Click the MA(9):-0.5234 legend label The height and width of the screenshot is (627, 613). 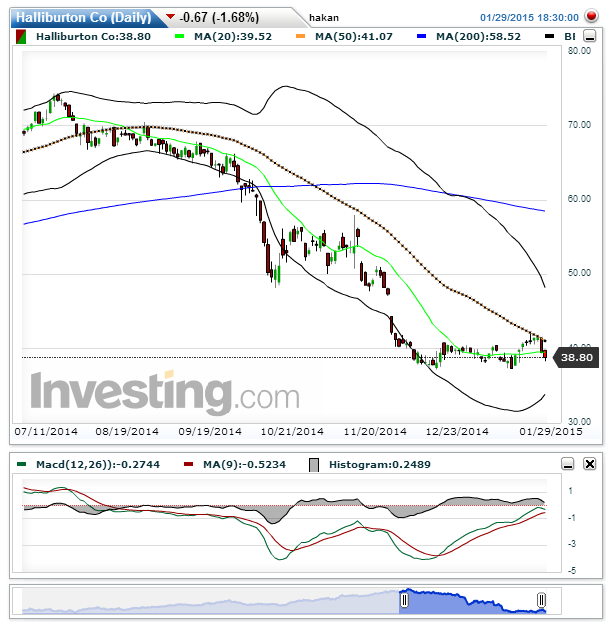[244, 465]
